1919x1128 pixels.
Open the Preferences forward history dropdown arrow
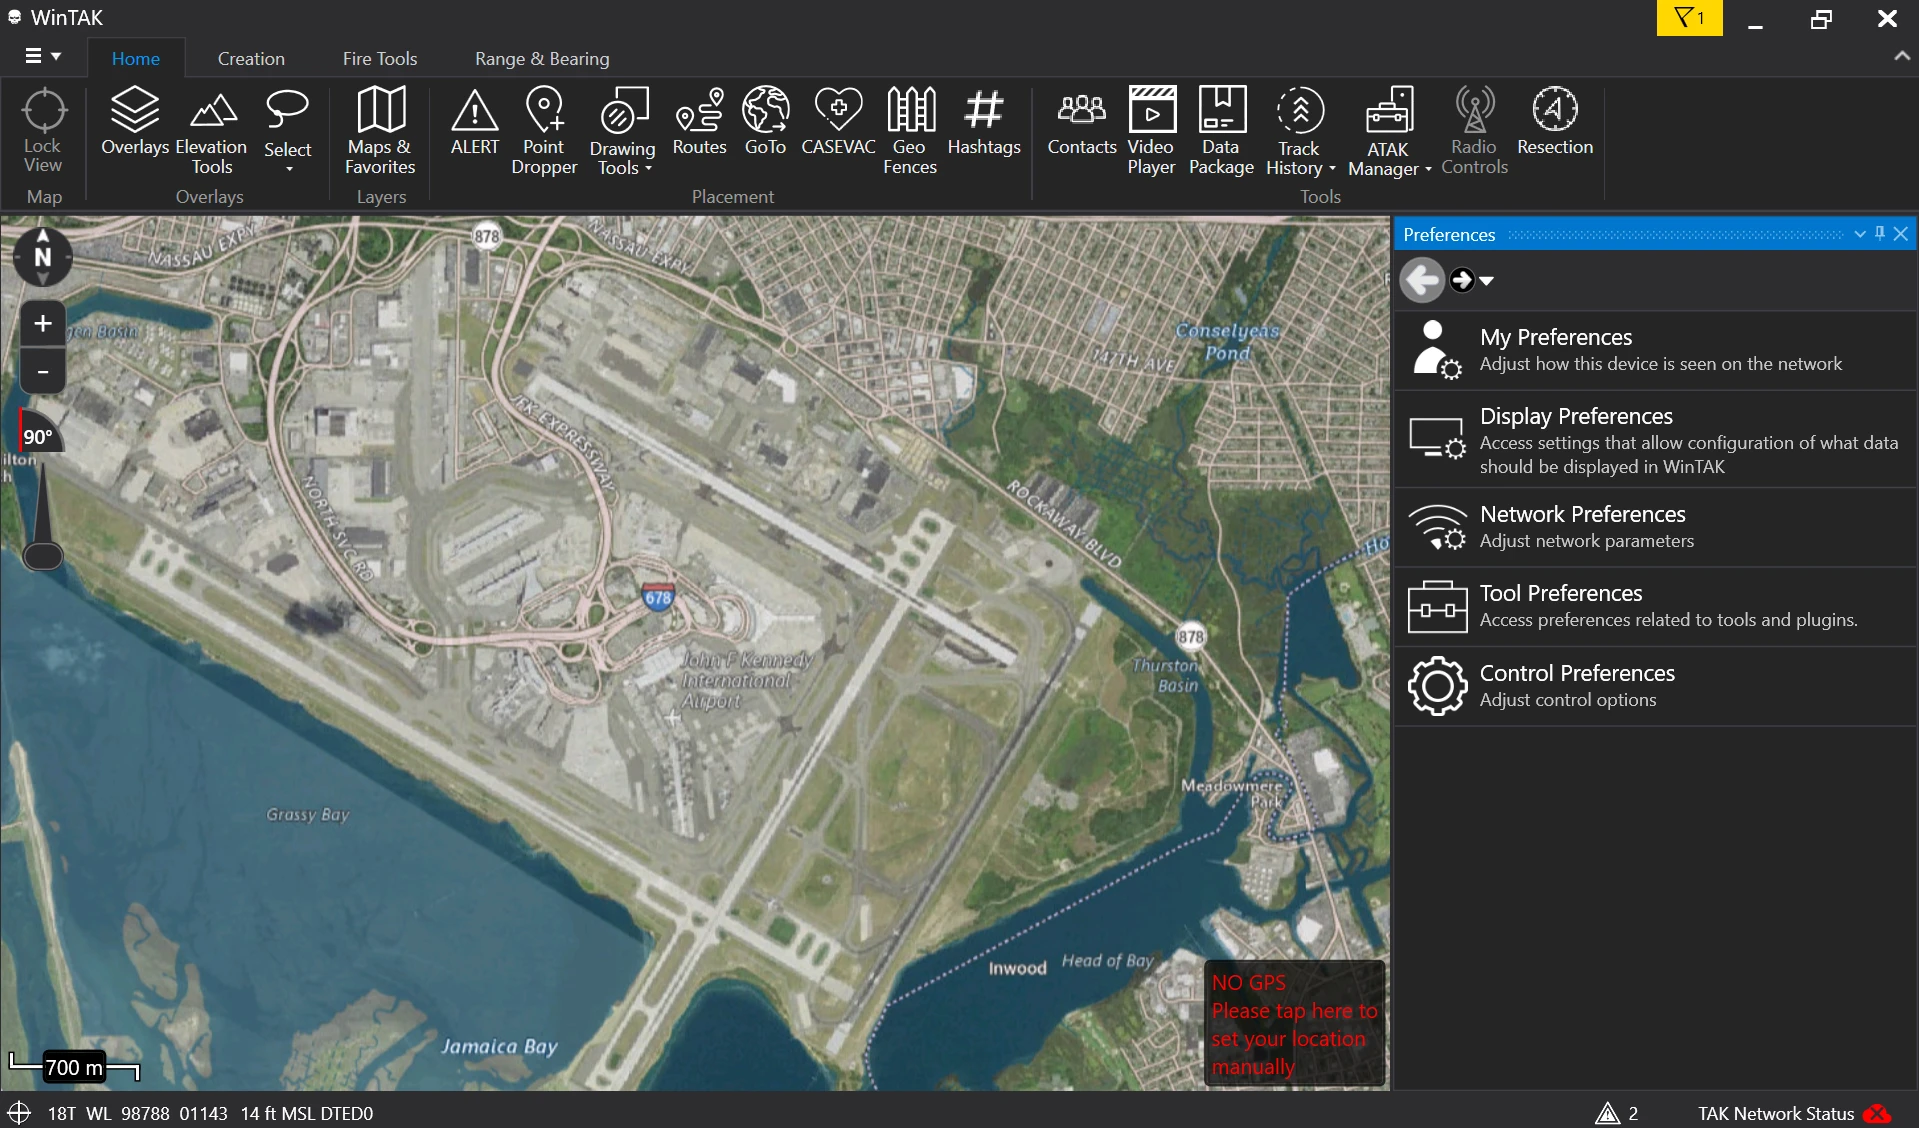click(1487, 281)
